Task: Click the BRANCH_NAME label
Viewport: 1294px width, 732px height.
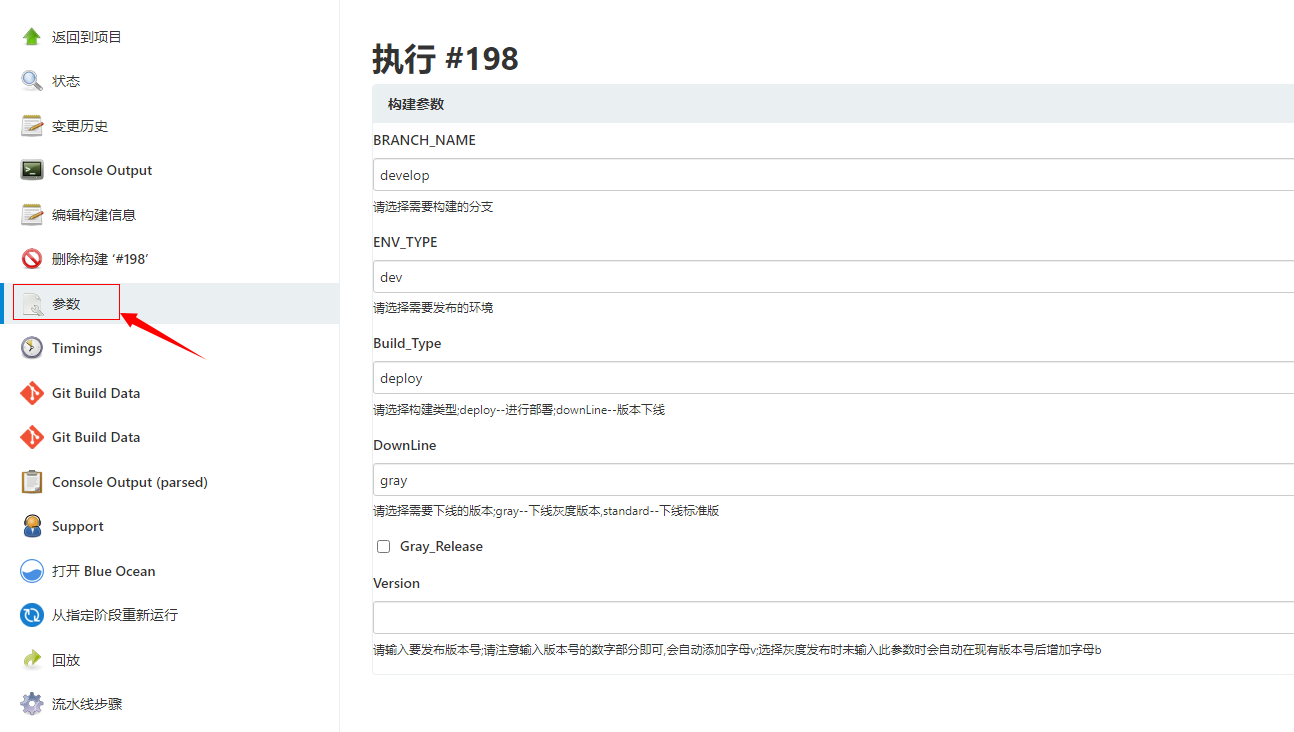Action: (425, 140)
